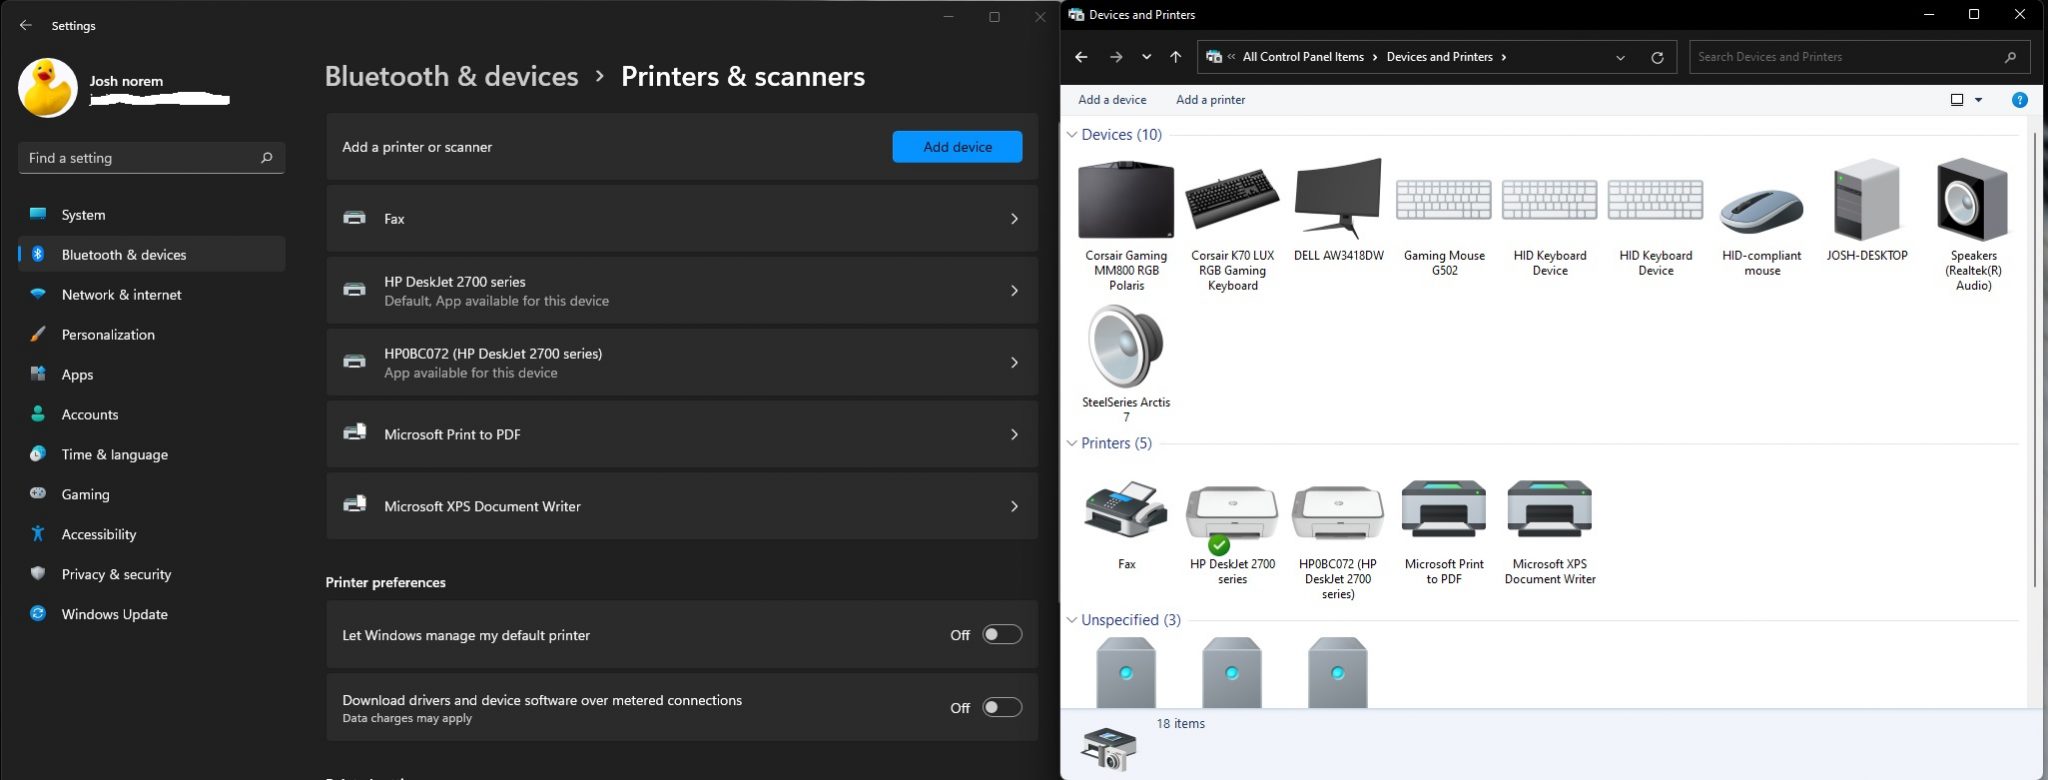Open Personalization settings
Viewport: 2048px width, 780px height.
[x=152, y=335]
